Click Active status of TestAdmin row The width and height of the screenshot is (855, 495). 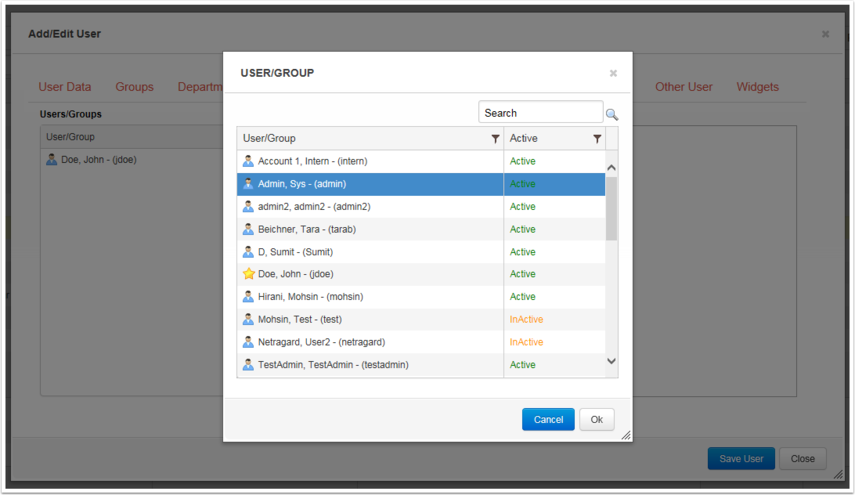[522, 365]
